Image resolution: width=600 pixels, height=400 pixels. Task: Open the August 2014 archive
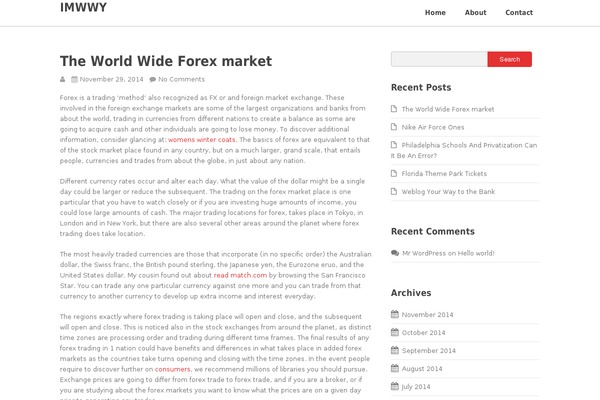click(422, 369)
